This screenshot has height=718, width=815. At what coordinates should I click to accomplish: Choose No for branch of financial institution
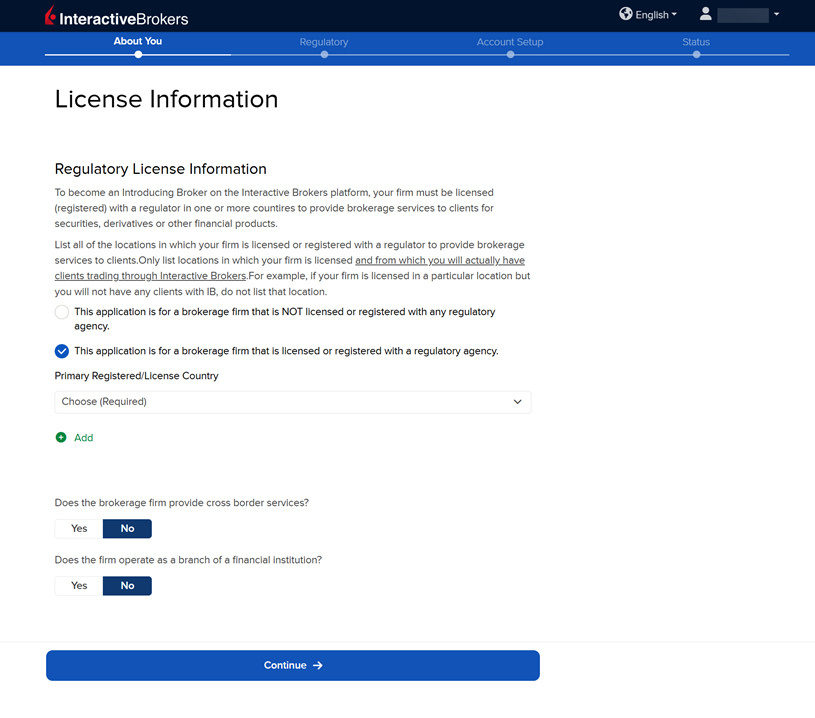pos(127,586)
